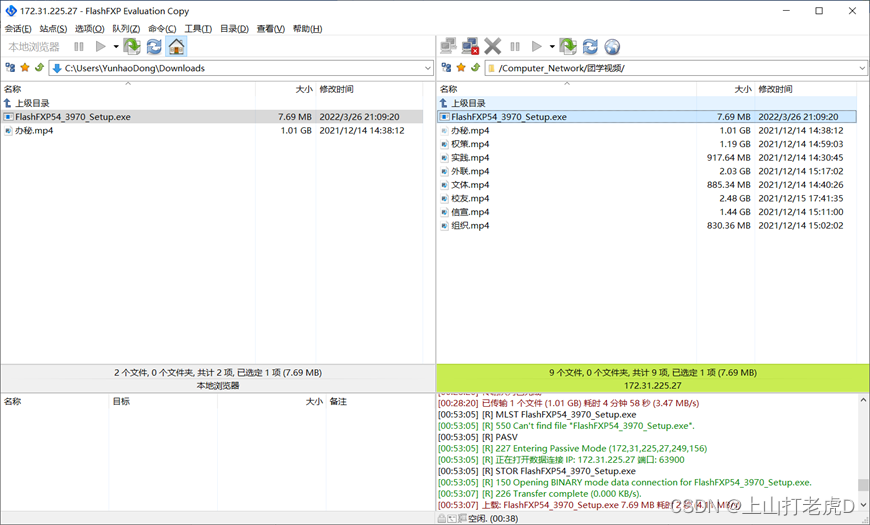This screenshot has height=525, width=870.
Task: Open the 工具(T) menu
Action: pos(198,28)
